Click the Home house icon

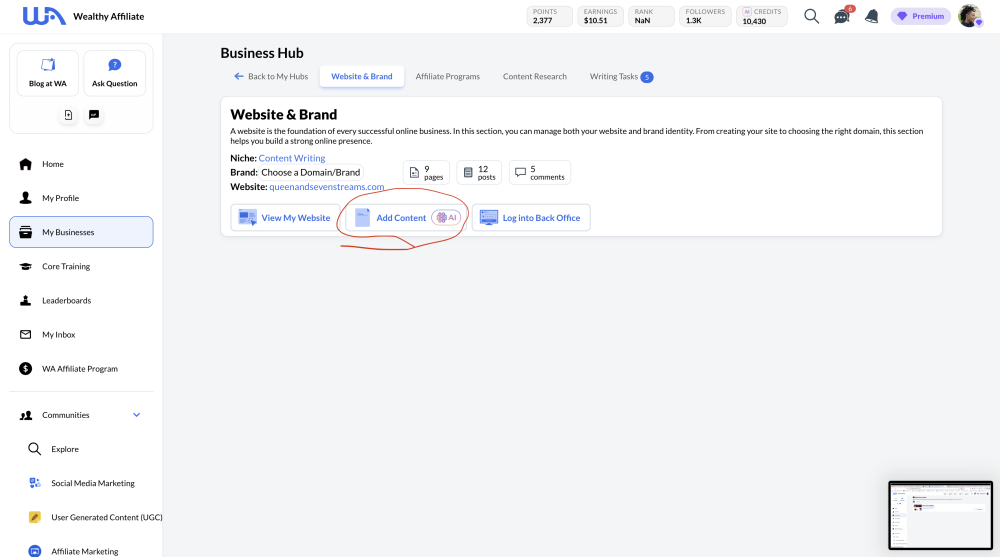tap(26, 164)
